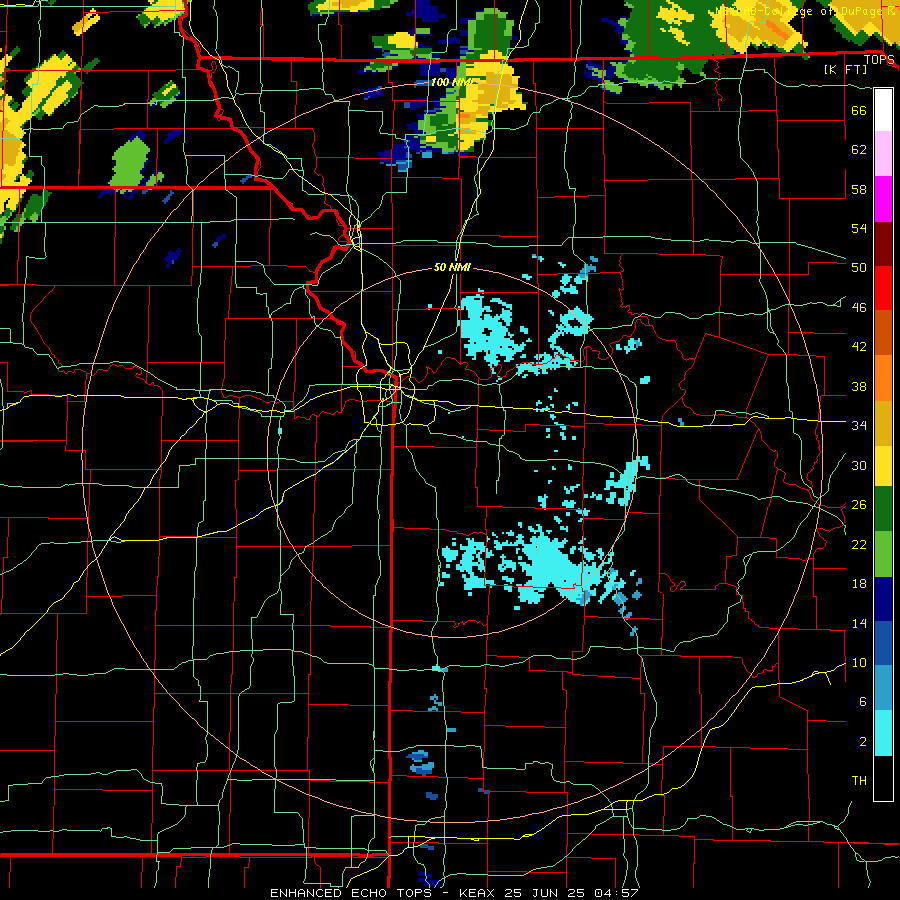Click the "66" legend value
Viewport: 900px width, 900px height.
click(859, 111)
